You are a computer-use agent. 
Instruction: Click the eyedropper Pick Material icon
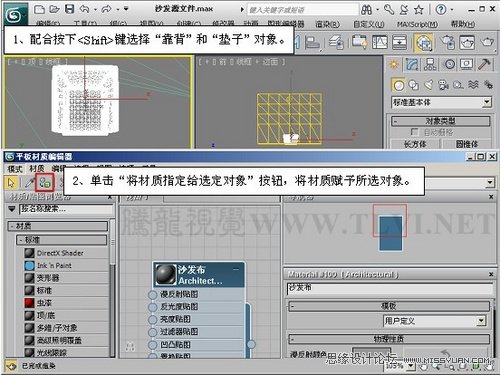pyautogui.click(x=30, y=182)
